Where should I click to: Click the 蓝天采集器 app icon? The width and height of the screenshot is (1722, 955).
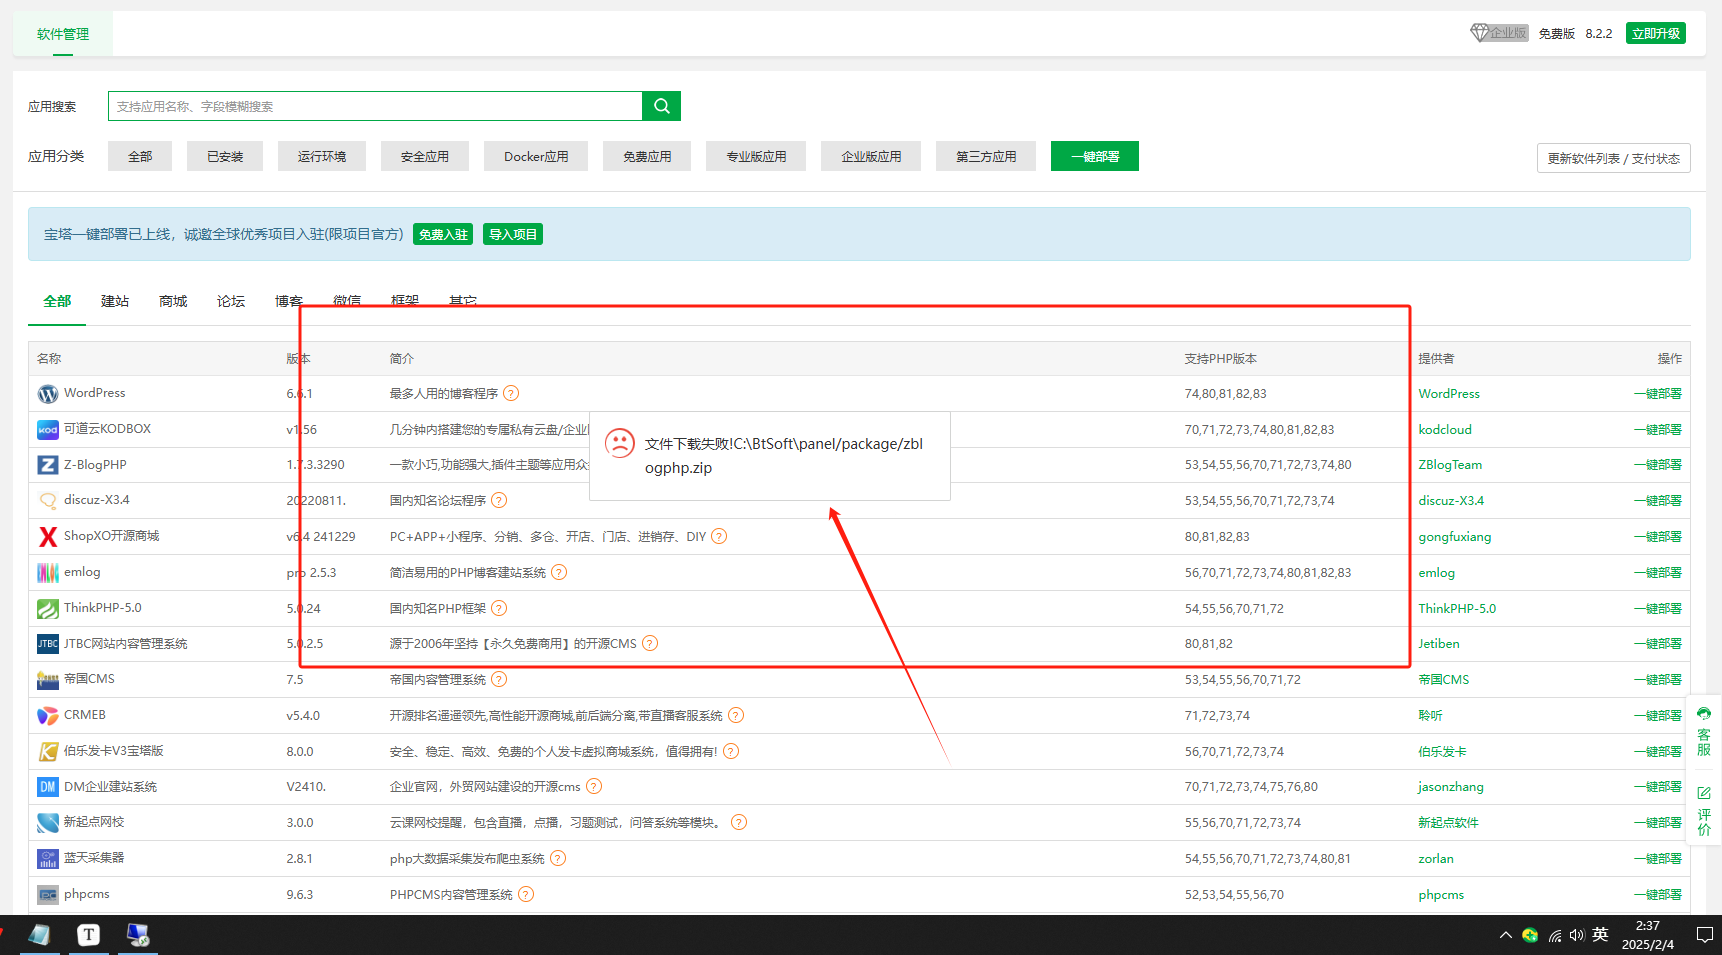[x=48, y=859]
